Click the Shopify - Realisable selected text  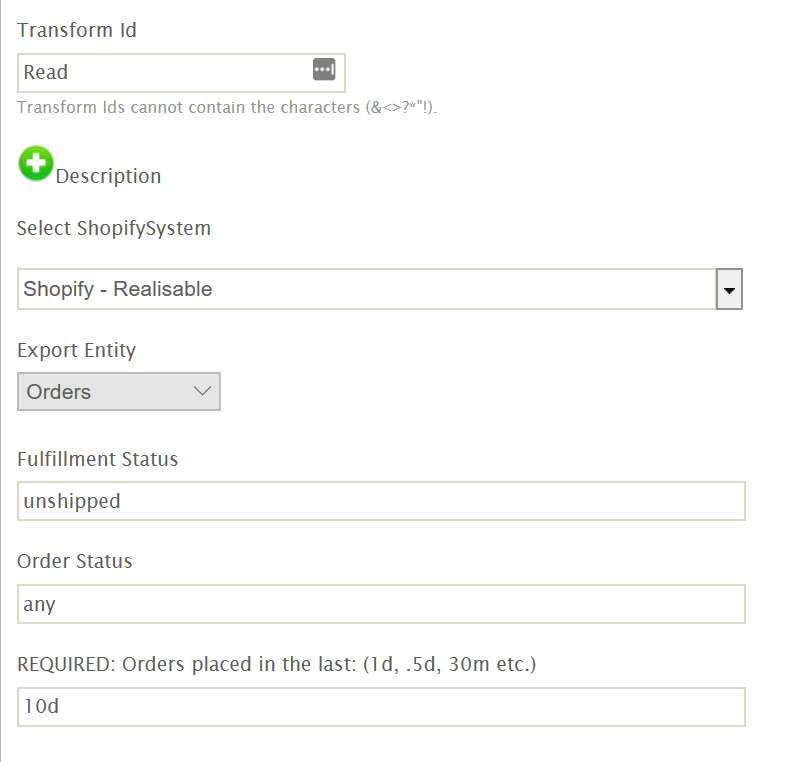tap(118, 289)
